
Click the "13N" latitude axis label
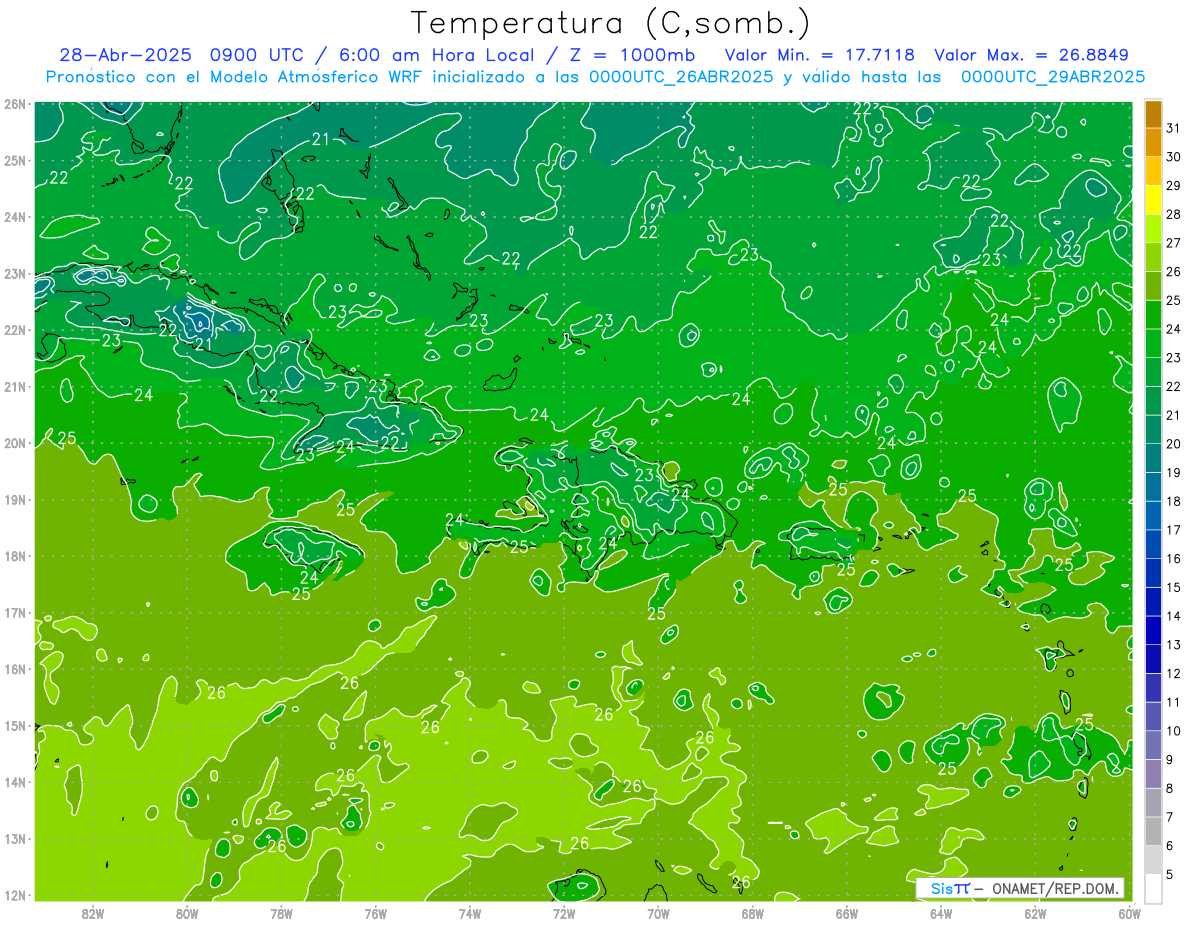click(x=14, y=839)
